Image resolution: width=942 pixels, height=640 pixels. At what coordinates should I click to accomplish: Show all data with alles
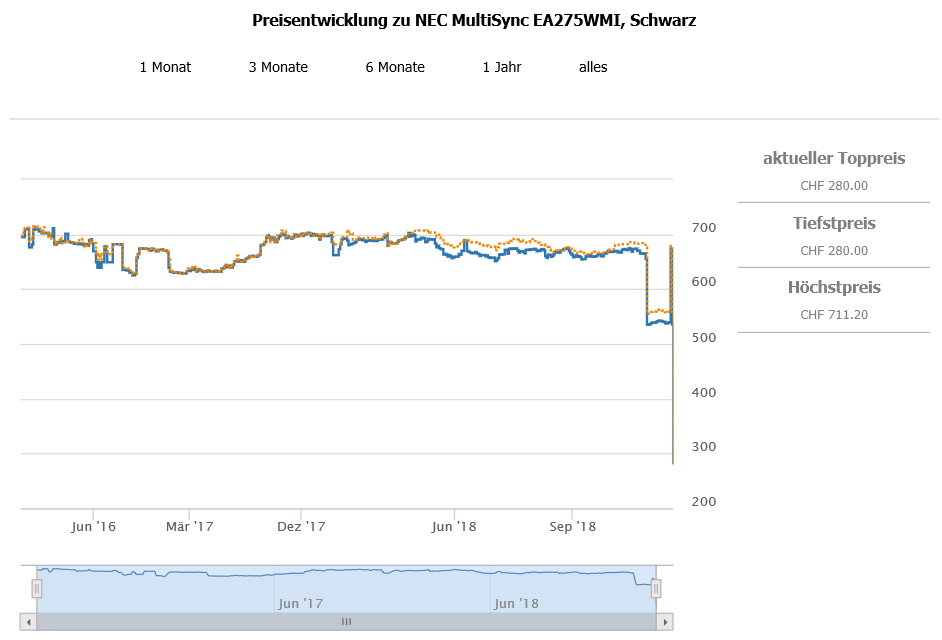coord(593,67)
